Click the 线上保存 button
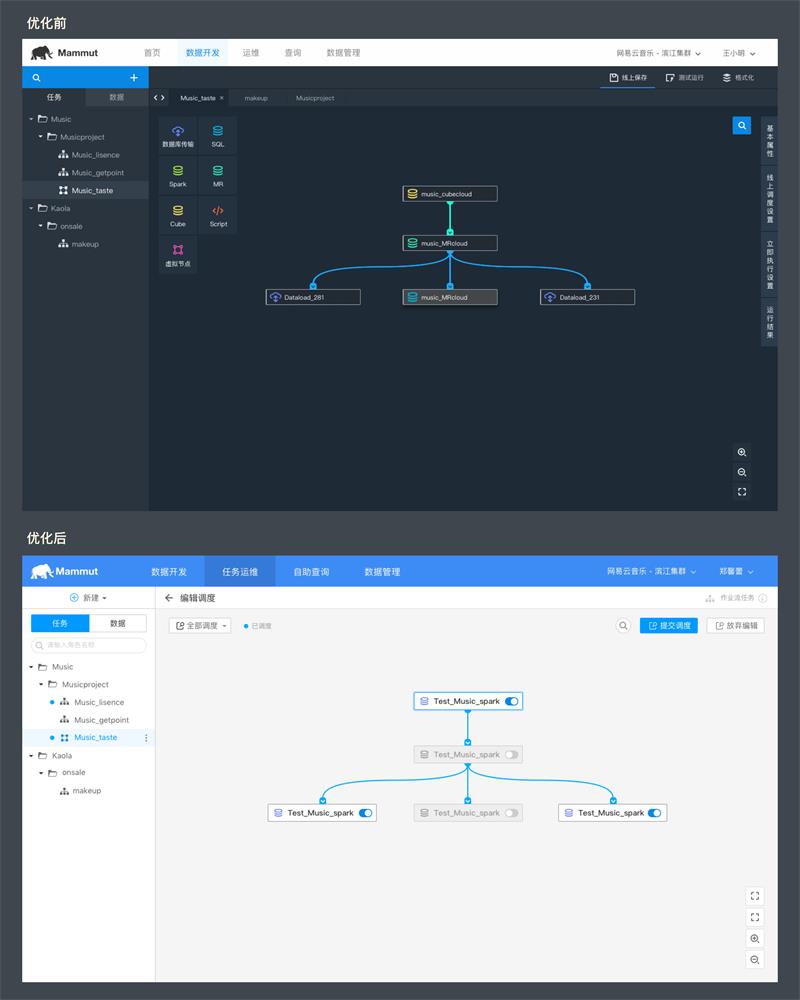This screenshot has height=1000, width=800. [628, 78]
